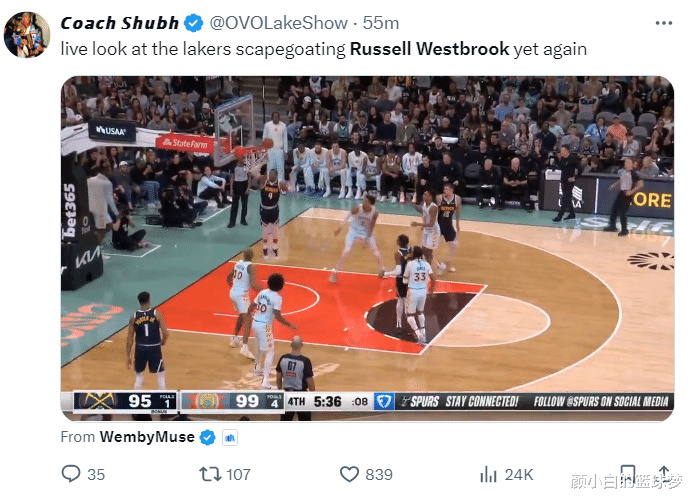Click the affiliate badge next to WembyMuse
Viewport: 691px width, 500px height.
[230, 437]
